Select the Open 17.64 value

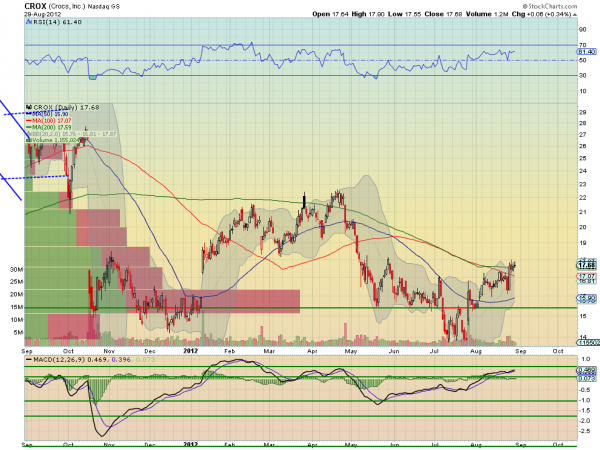[x=330, y=14]
